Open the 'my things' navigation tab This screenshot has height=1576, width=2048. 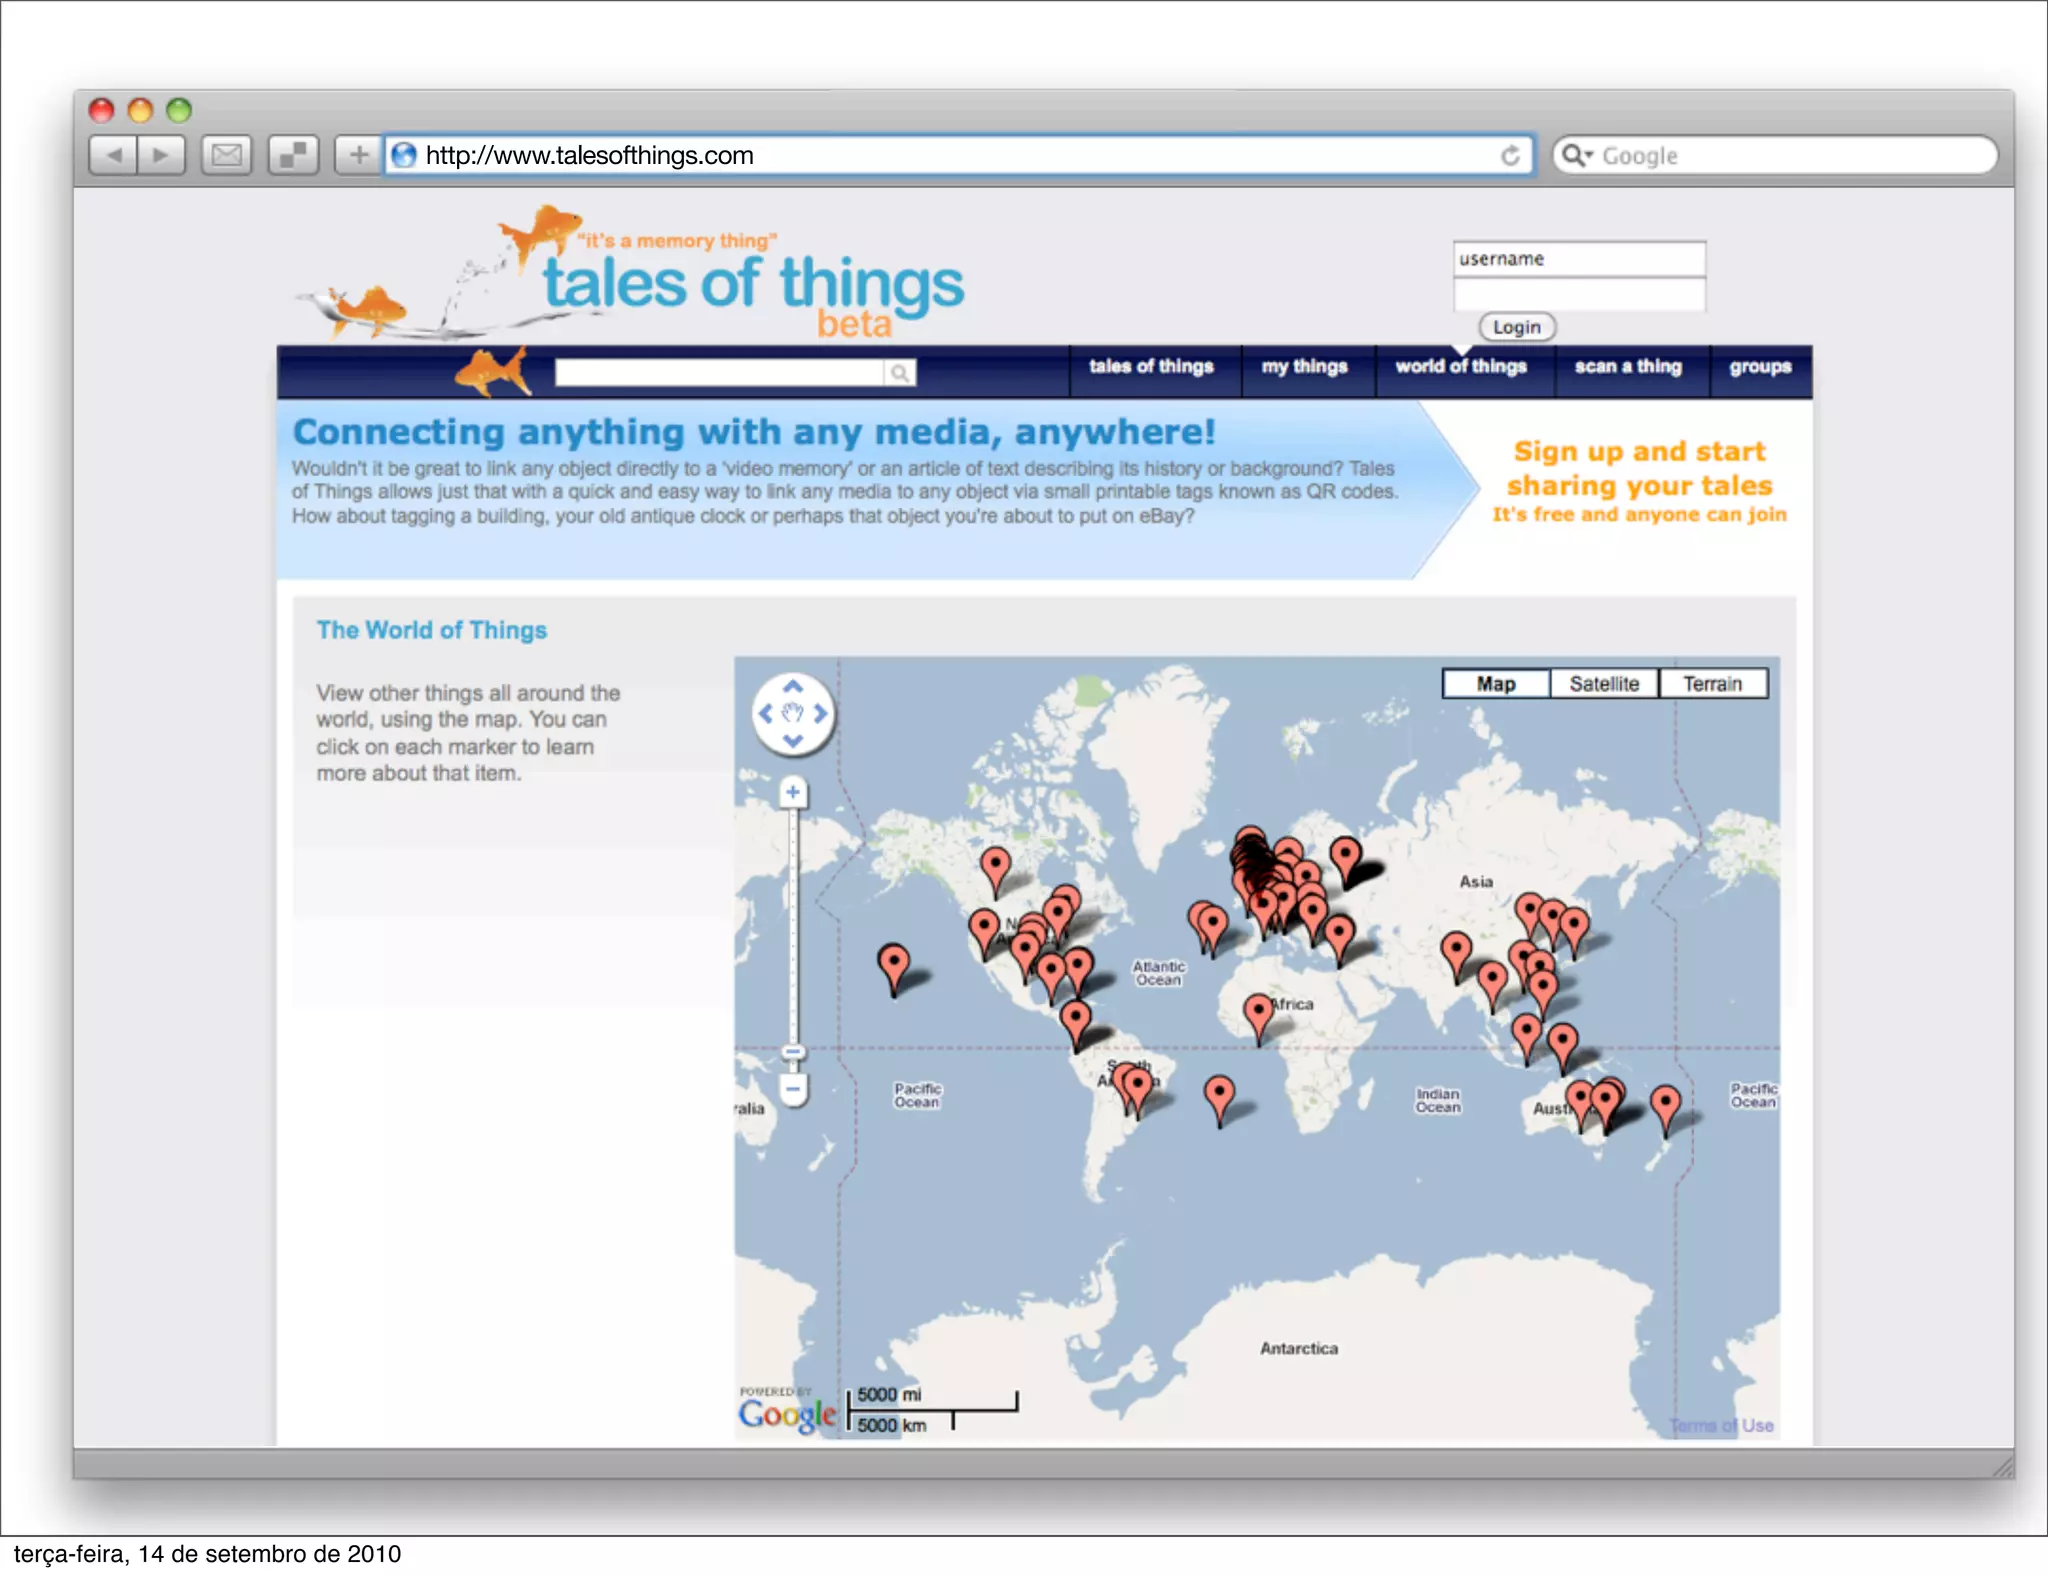pos(1304,367)
